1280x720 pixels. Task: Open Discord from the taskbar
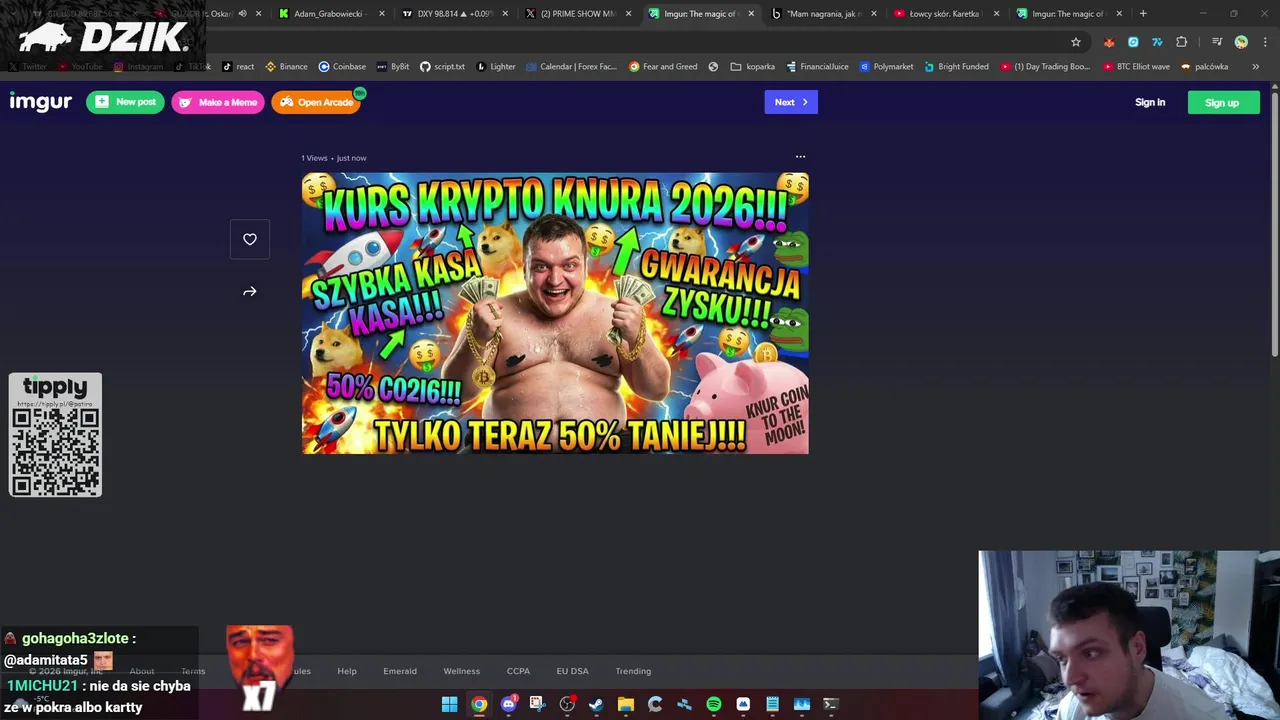[508, 704]
